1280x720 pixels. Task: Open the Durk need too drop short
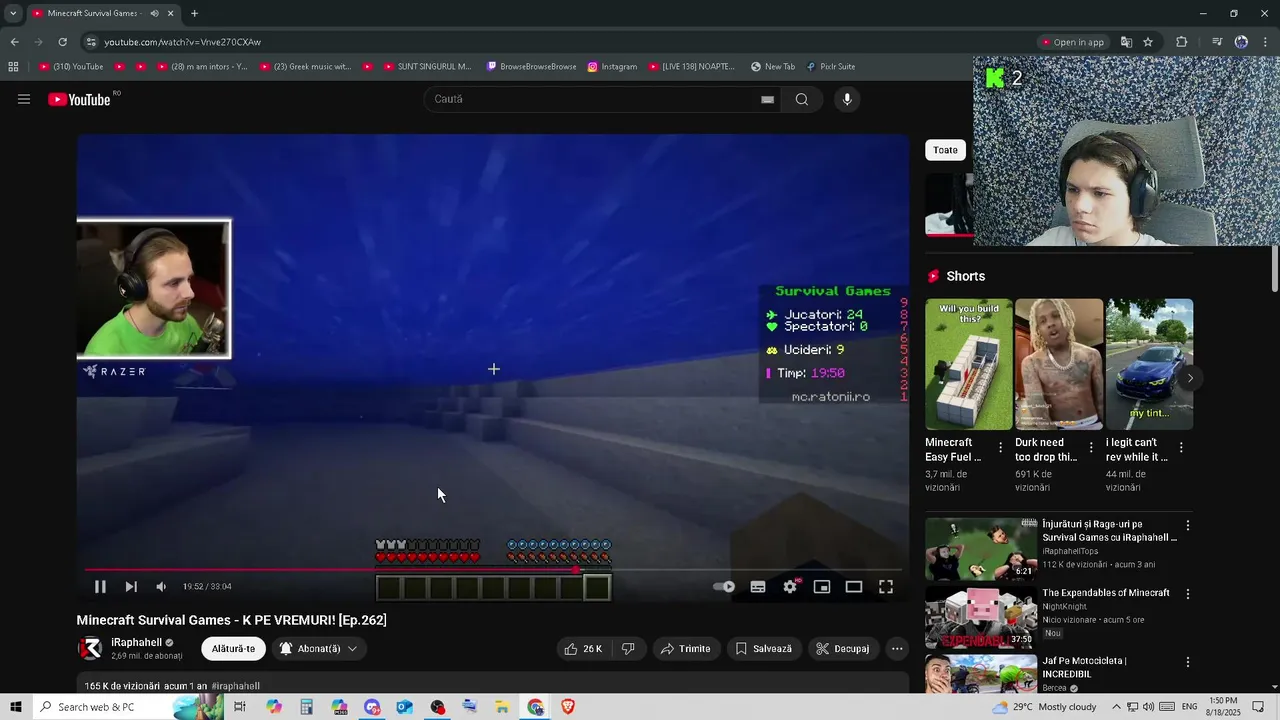click(1059, 364)
